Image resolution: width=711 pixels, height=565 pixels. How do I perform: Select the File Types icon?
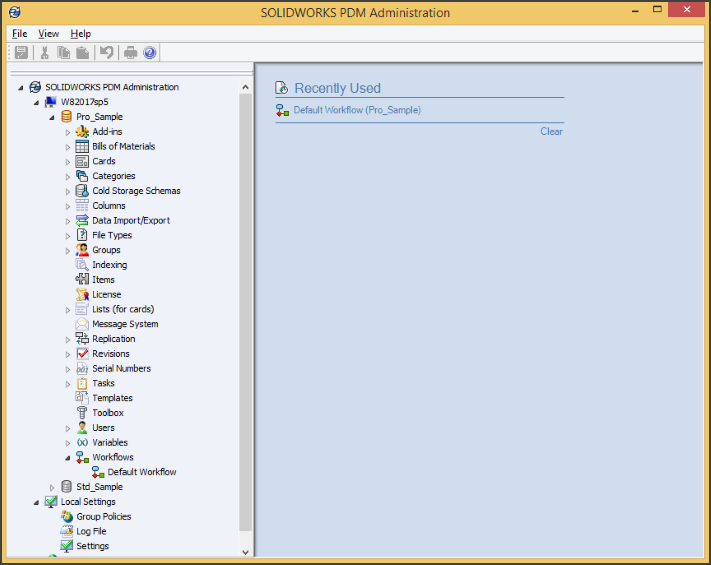coord(82,235)
